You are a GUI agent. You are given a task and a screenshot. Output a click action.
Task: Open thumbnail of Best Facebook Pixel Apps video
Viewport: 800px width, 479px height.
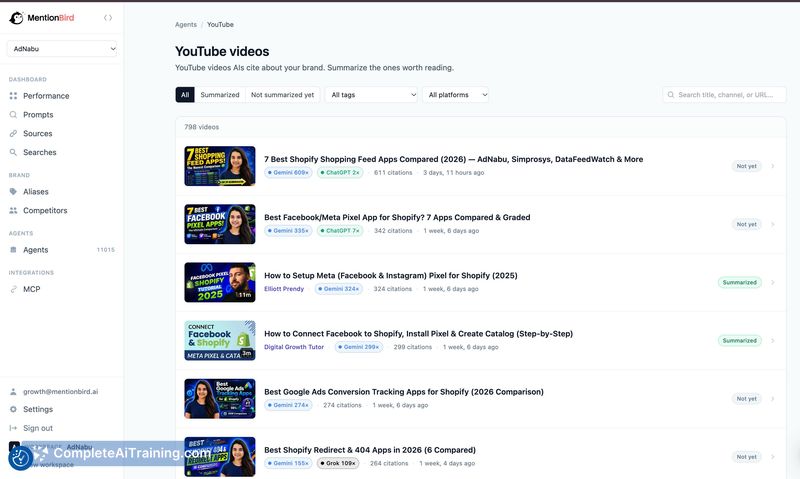220,224
